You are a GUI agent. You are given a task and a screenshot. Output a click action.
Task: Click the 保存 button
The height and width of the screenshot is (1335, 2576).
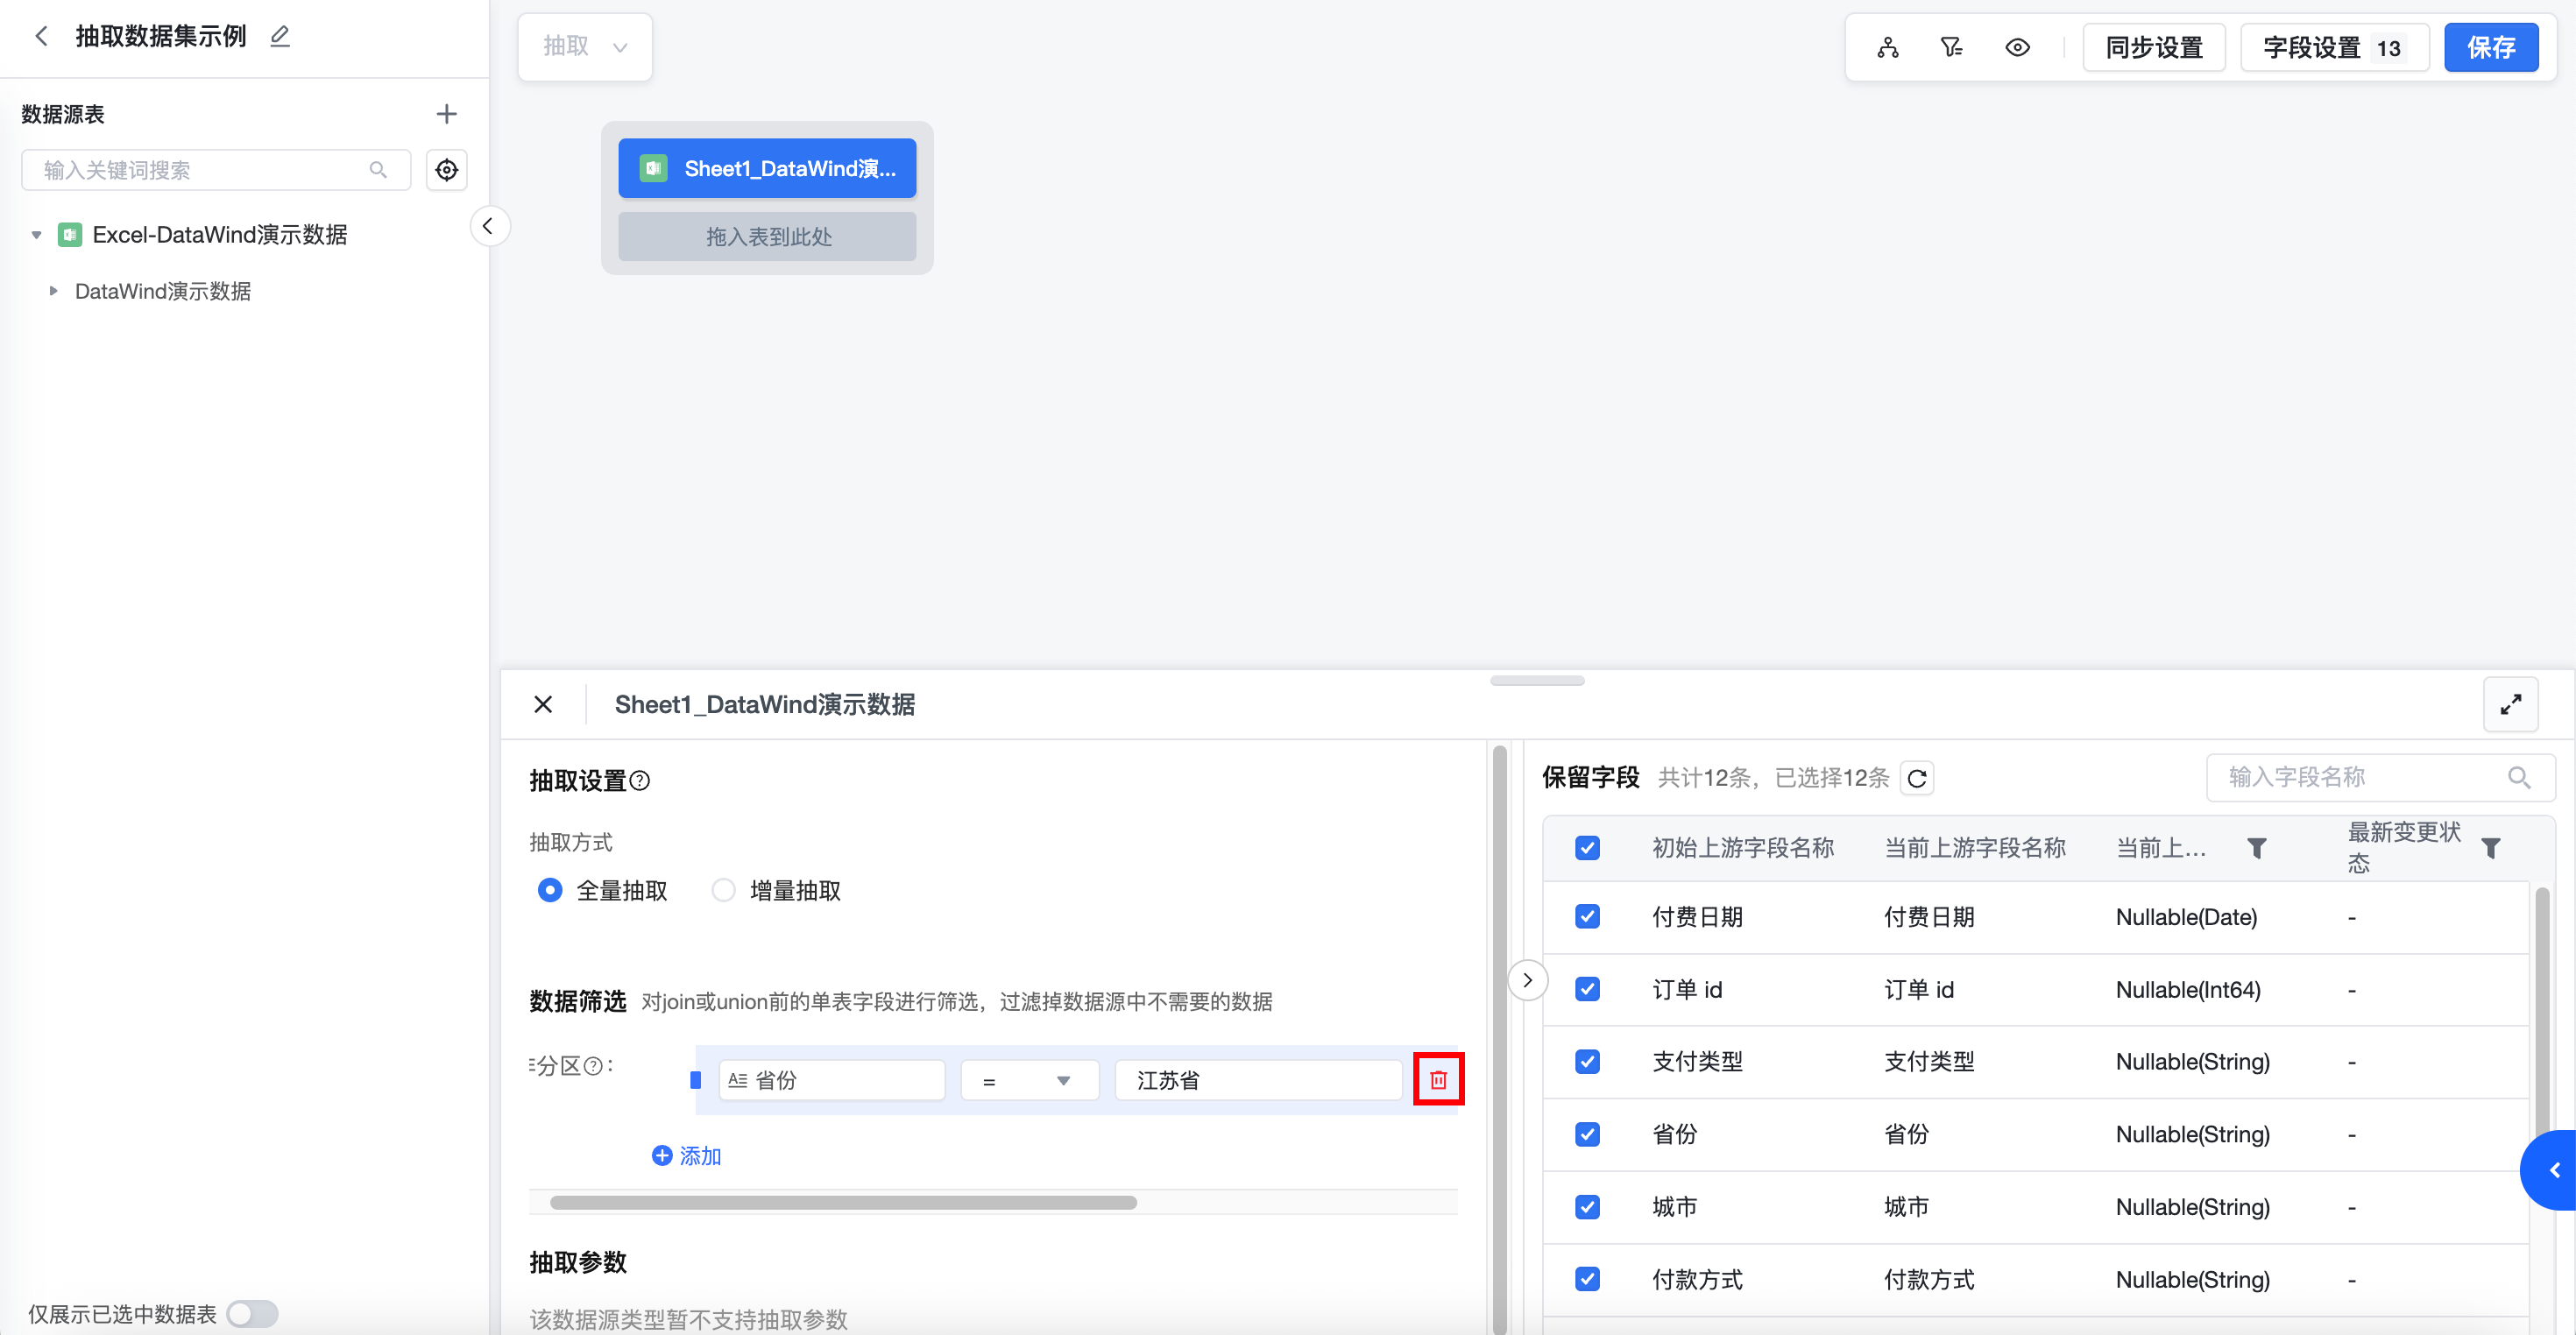(x=2489, y=48)
